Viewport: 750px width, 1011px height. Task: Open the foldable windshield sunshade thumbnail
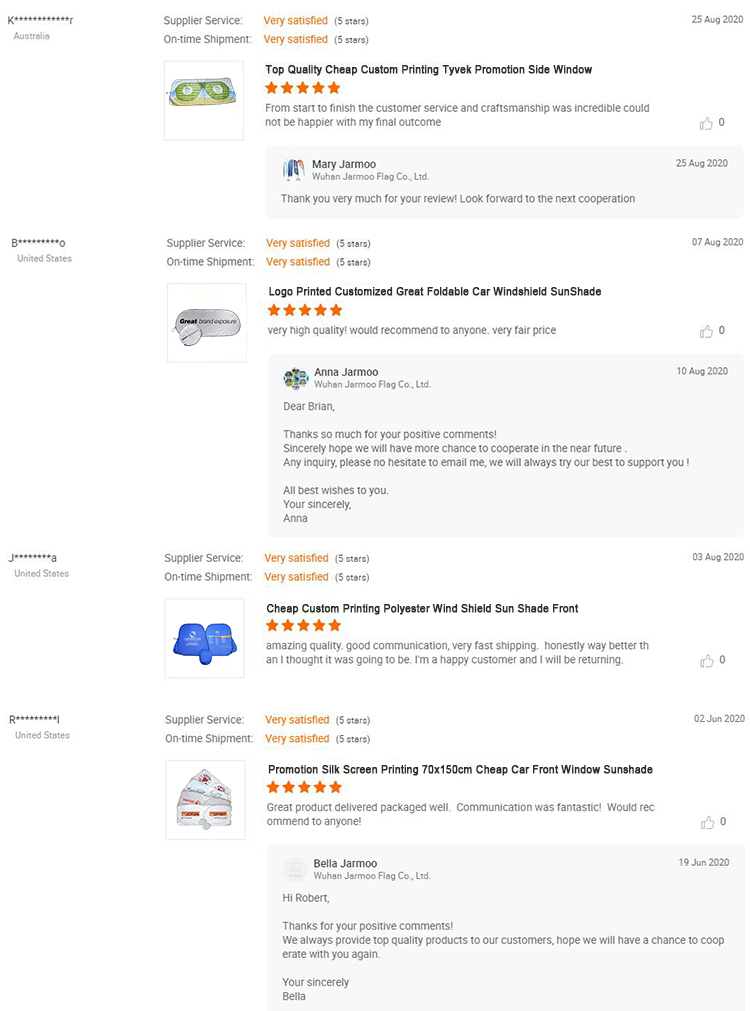(x=206, y=323)
